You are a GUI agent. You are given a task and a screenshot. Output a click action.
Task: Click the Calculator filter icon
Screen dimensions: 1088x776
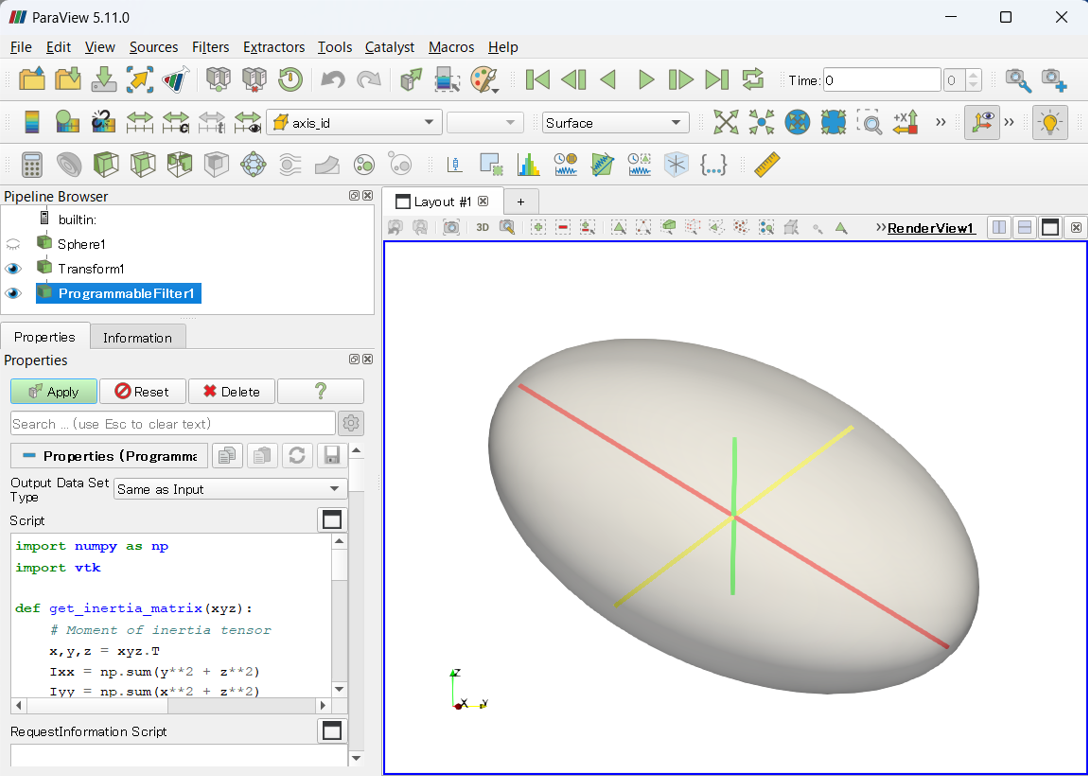[31, 164]
